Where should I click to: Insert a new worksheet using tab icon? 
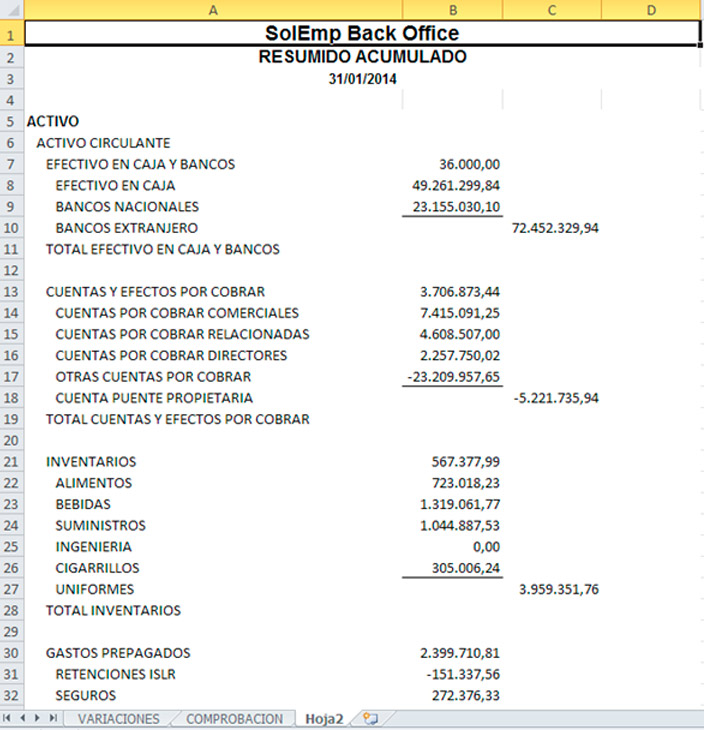coord(371,719)
